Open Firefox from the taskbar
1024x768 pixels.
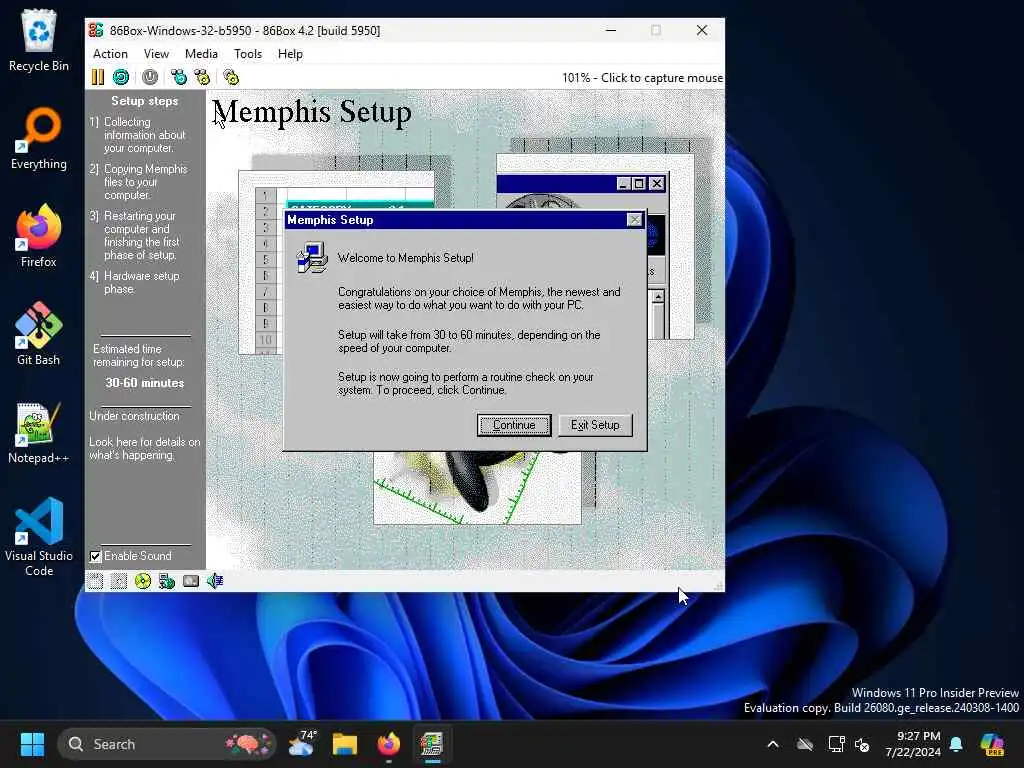click(x=389, y=744)
